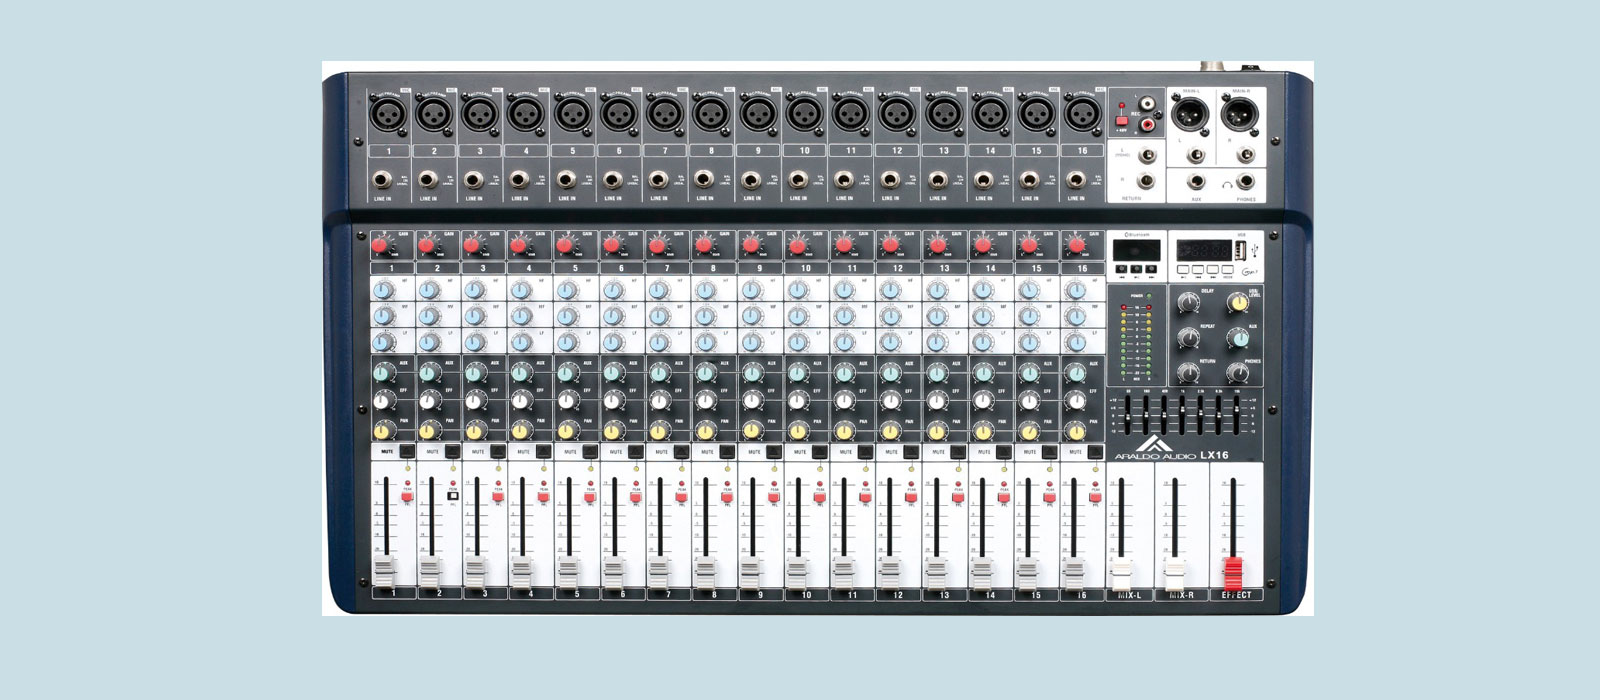Click the channel 12 number label below the XLR

(x=896, y=150)
